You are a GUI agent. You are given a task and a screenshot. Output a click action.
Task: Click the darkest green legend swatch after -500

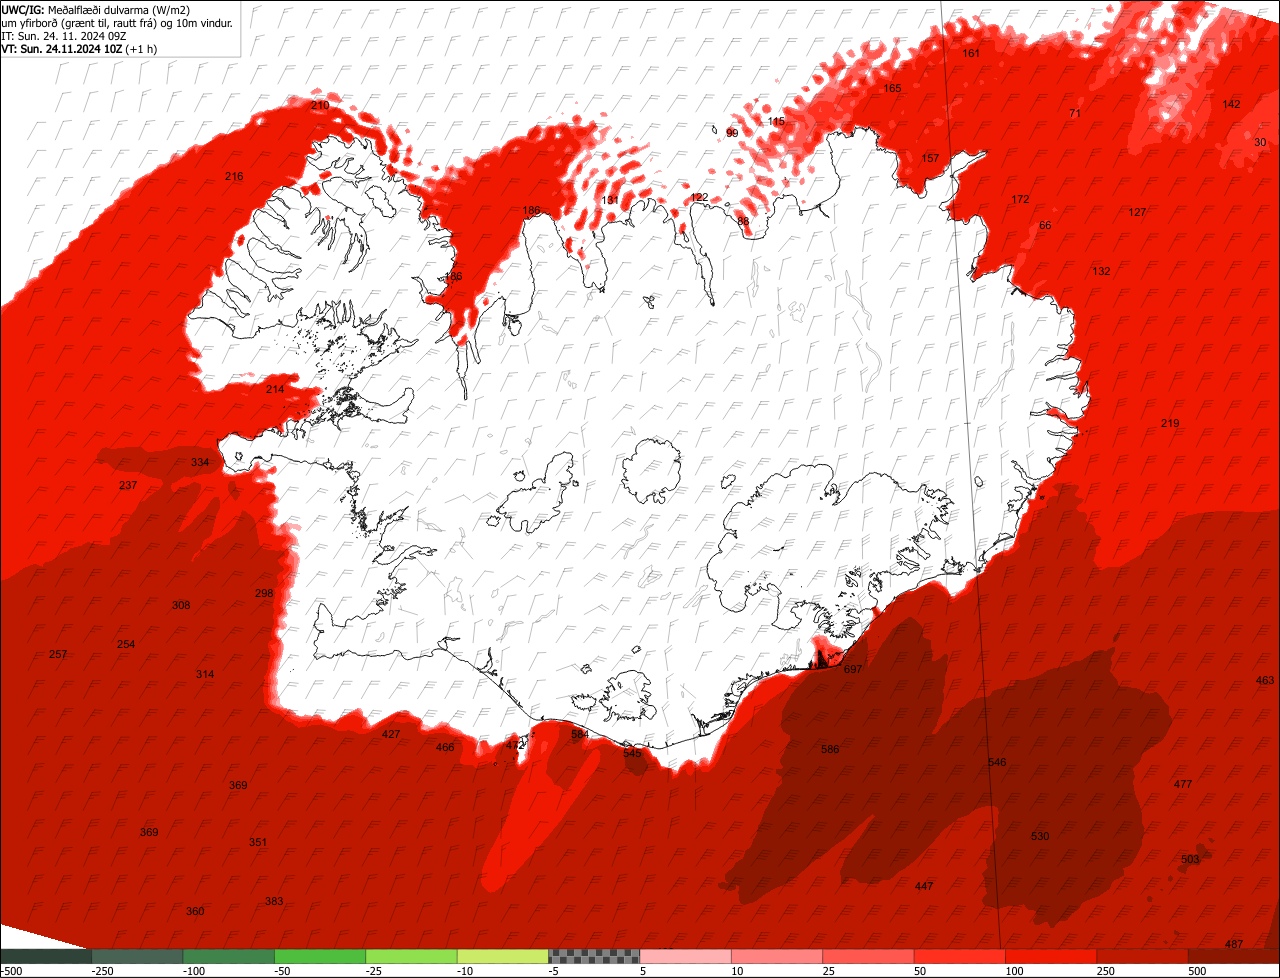pyautogui.click(x=46, y=956)
